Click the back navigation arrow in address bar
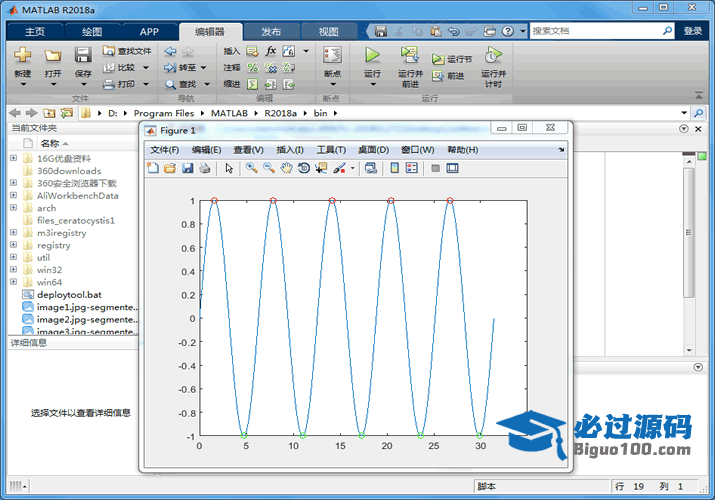This screenshot has height=500, width=715. pyautogui.click(x=15, y=113)
